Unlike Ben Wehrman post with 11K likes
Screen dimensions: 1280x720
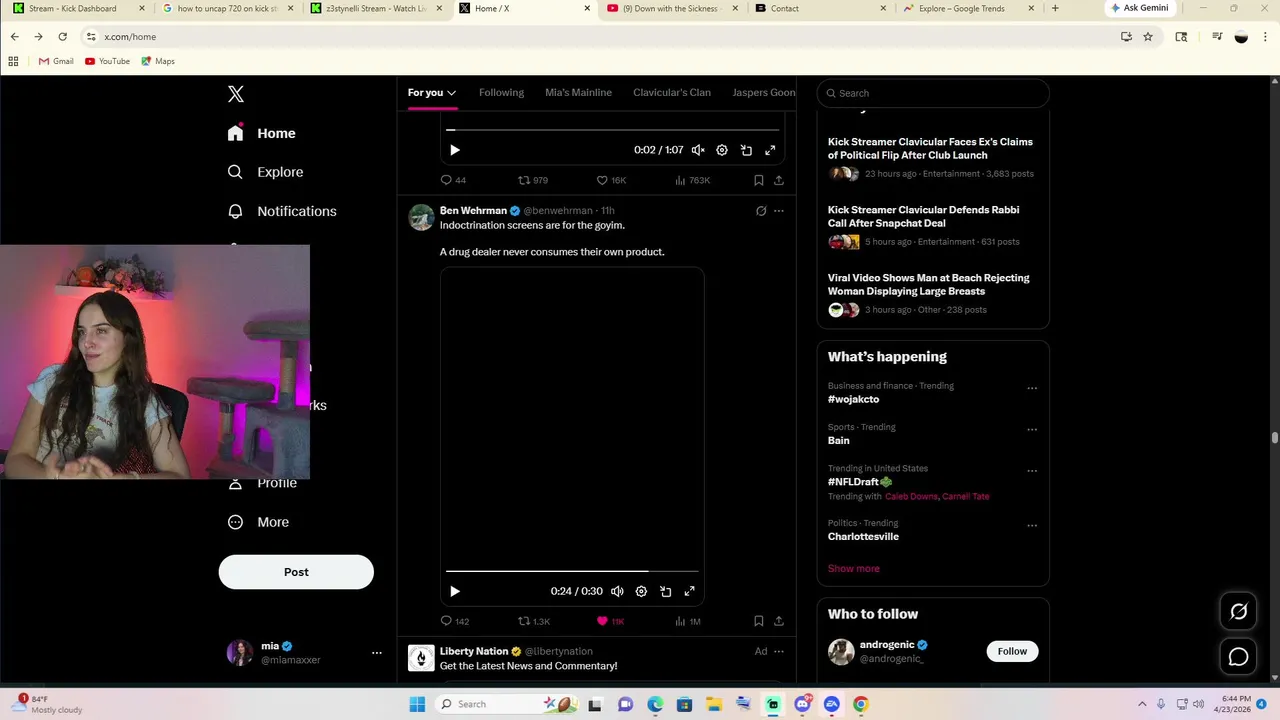(610, 621)
